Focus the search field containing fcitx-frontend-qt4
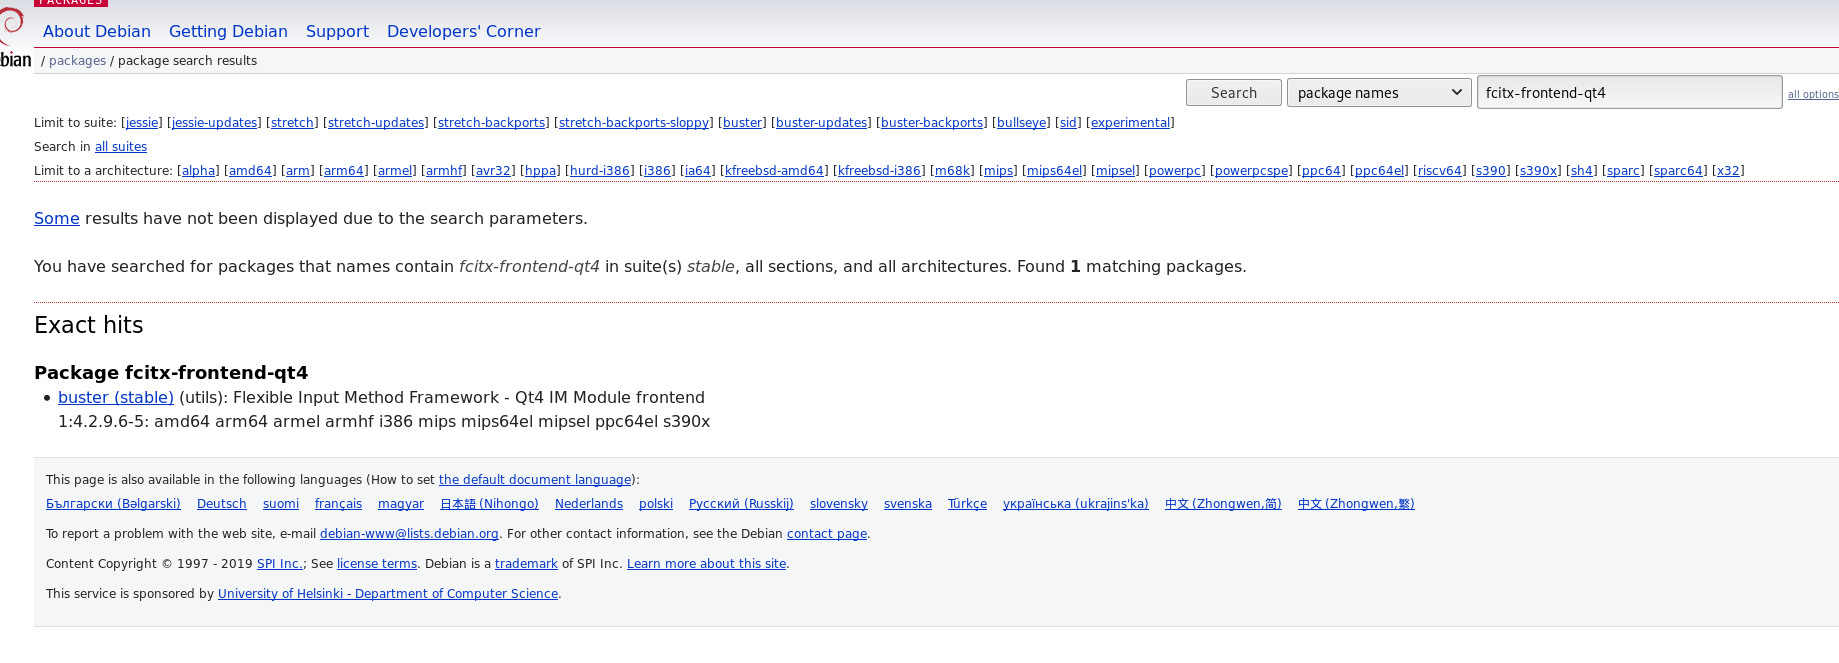This screenshot has width=1839, height=663. click(x=1629, y=93)
